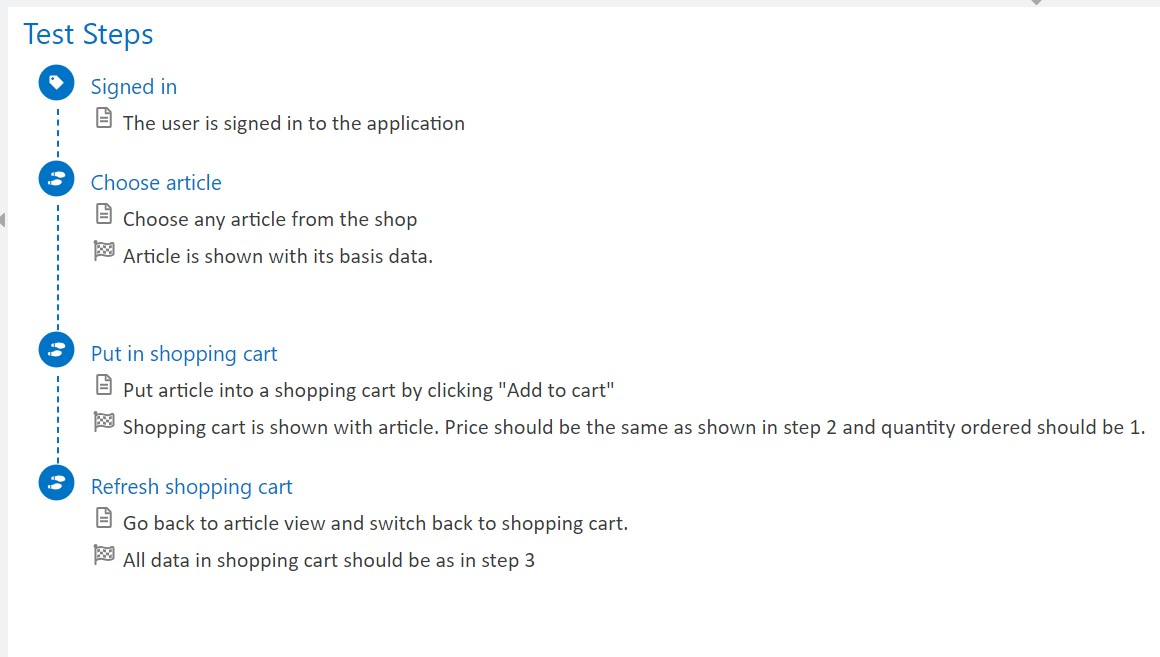The width and height of the screenshot is (1160, 657).
Task: Click flag icon before 'Article is shown with its basis data'
Action: click(104, 251)
